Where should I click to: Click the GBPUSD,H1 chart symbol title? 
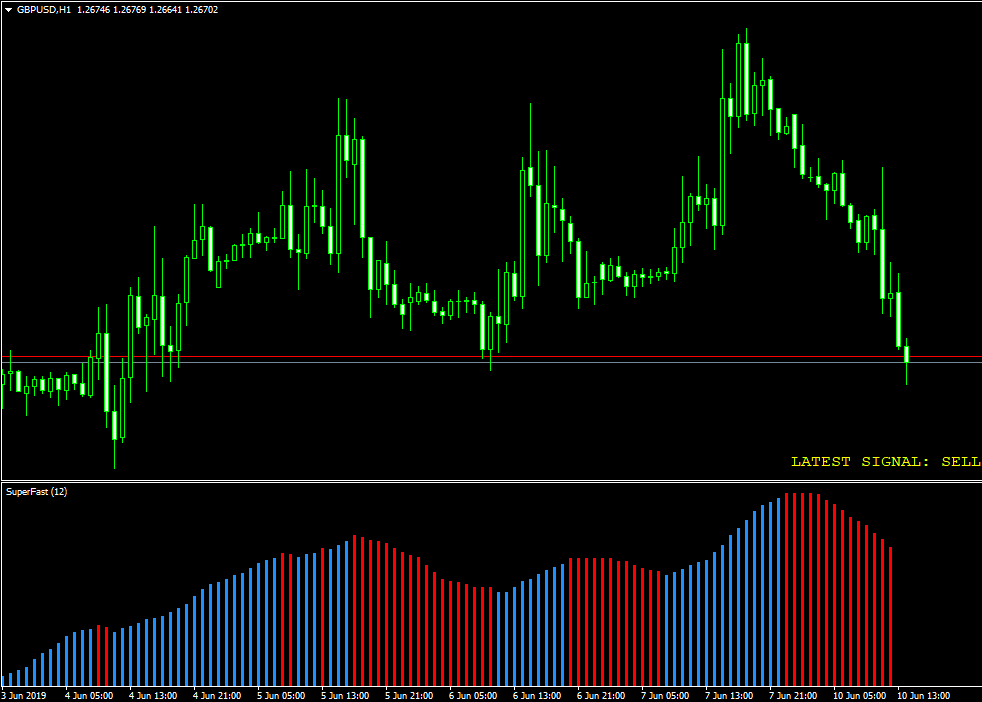point(45,10)
